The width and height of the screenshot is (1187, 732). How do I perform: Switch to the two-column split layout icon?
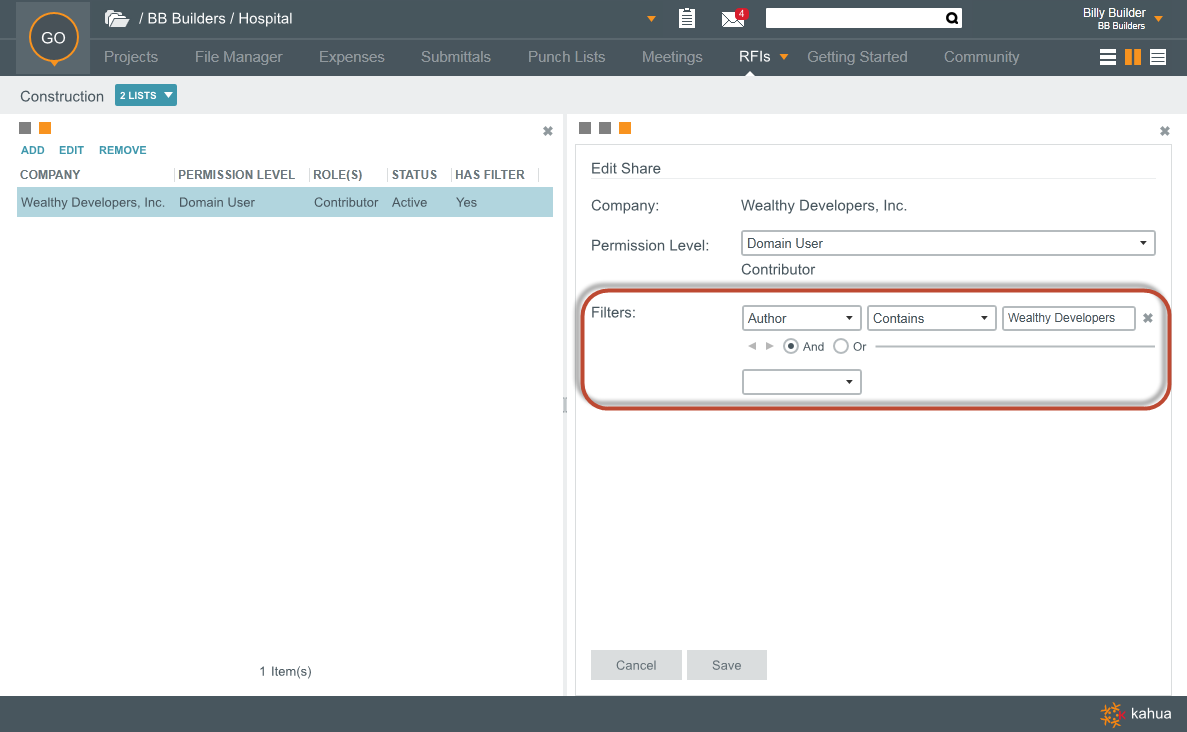(x=1132, y=57)
